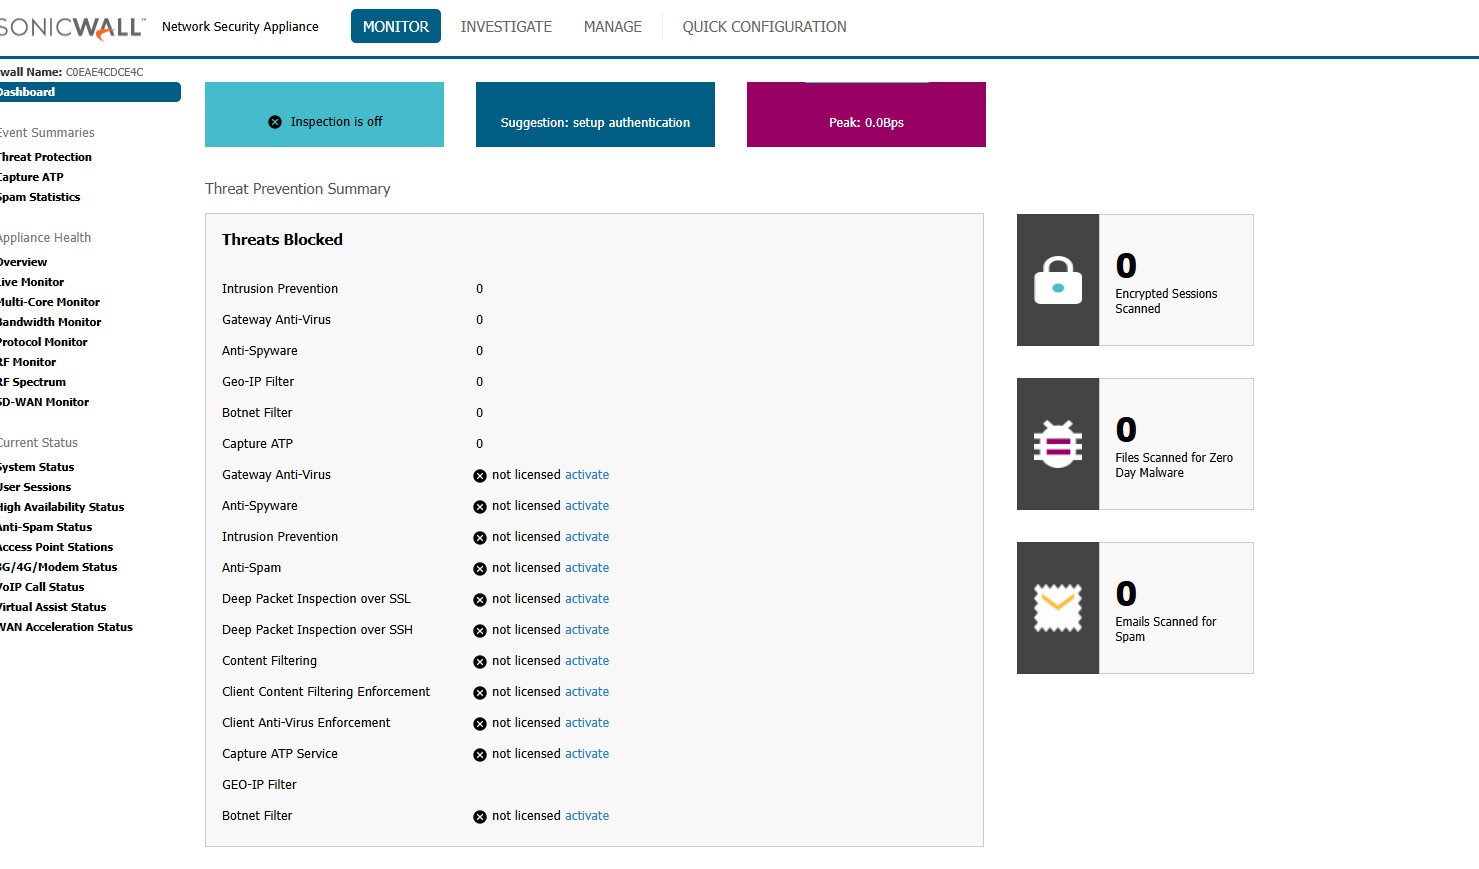Activate the Botnet Filter license
The width and height of the screenshot is (1479, 869).
(x=587, y=816)
